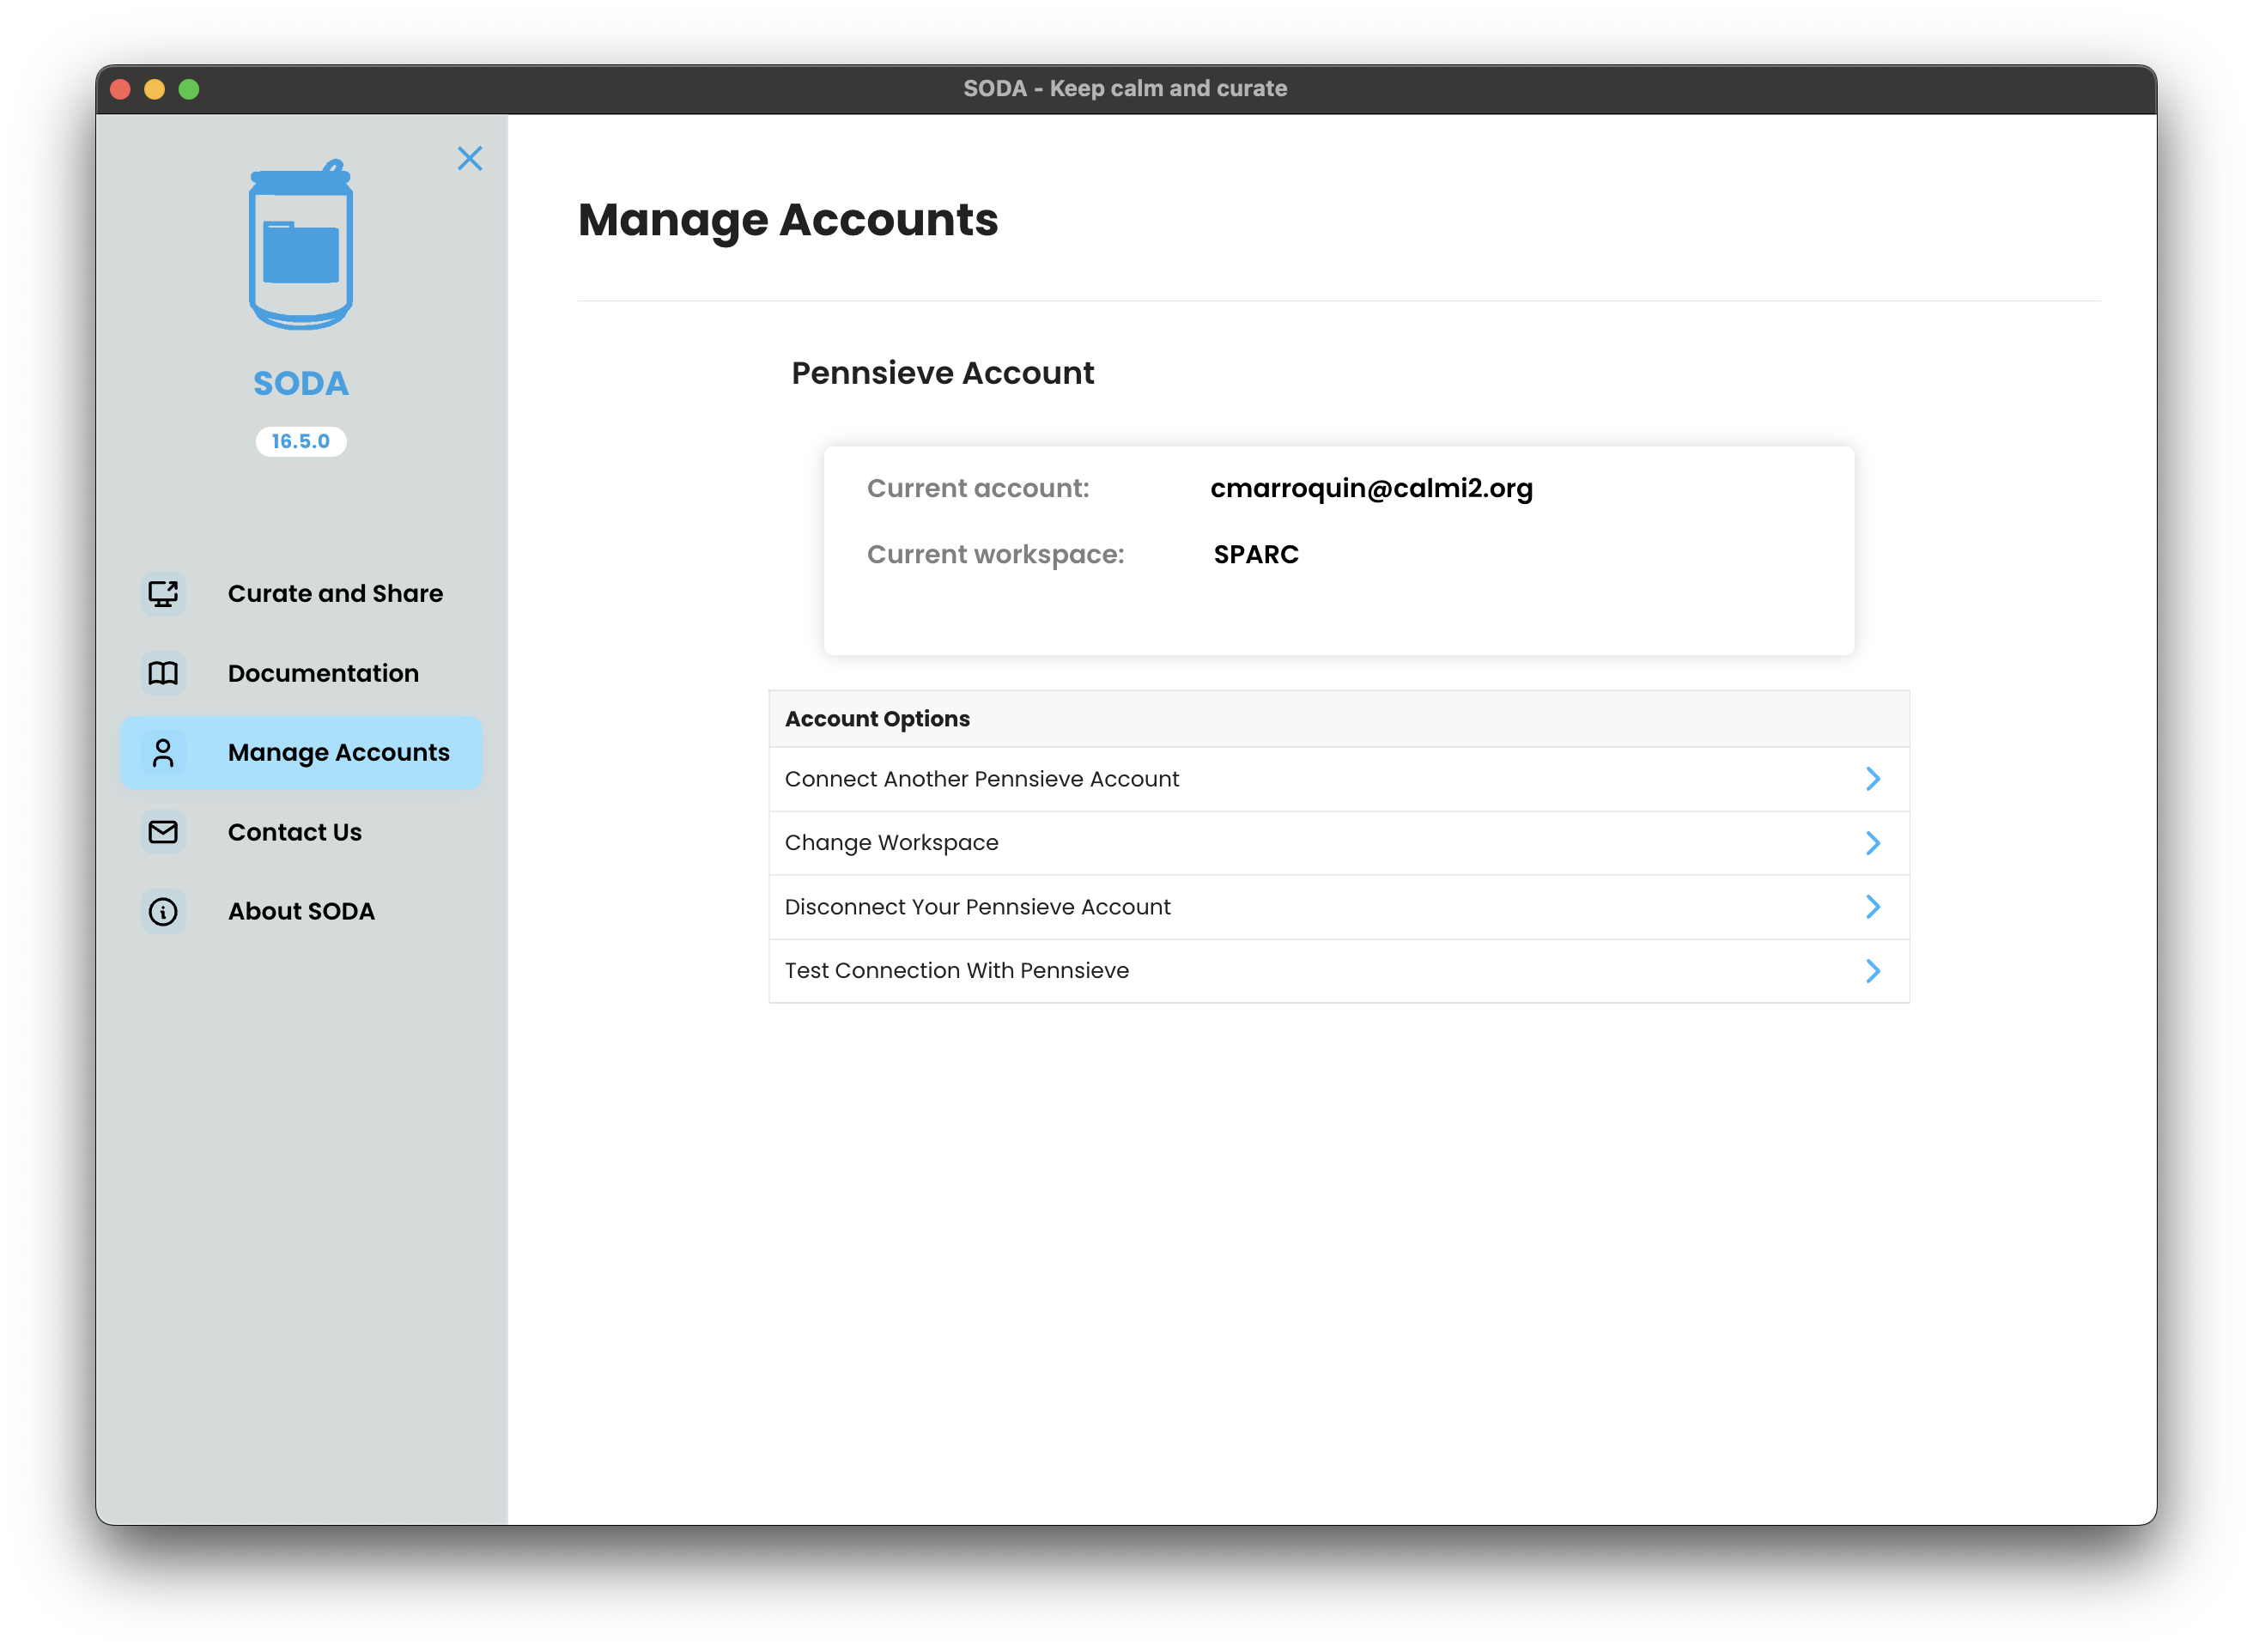Click the About SODA info icon
2253x1652 pixels.
point(163,911)
